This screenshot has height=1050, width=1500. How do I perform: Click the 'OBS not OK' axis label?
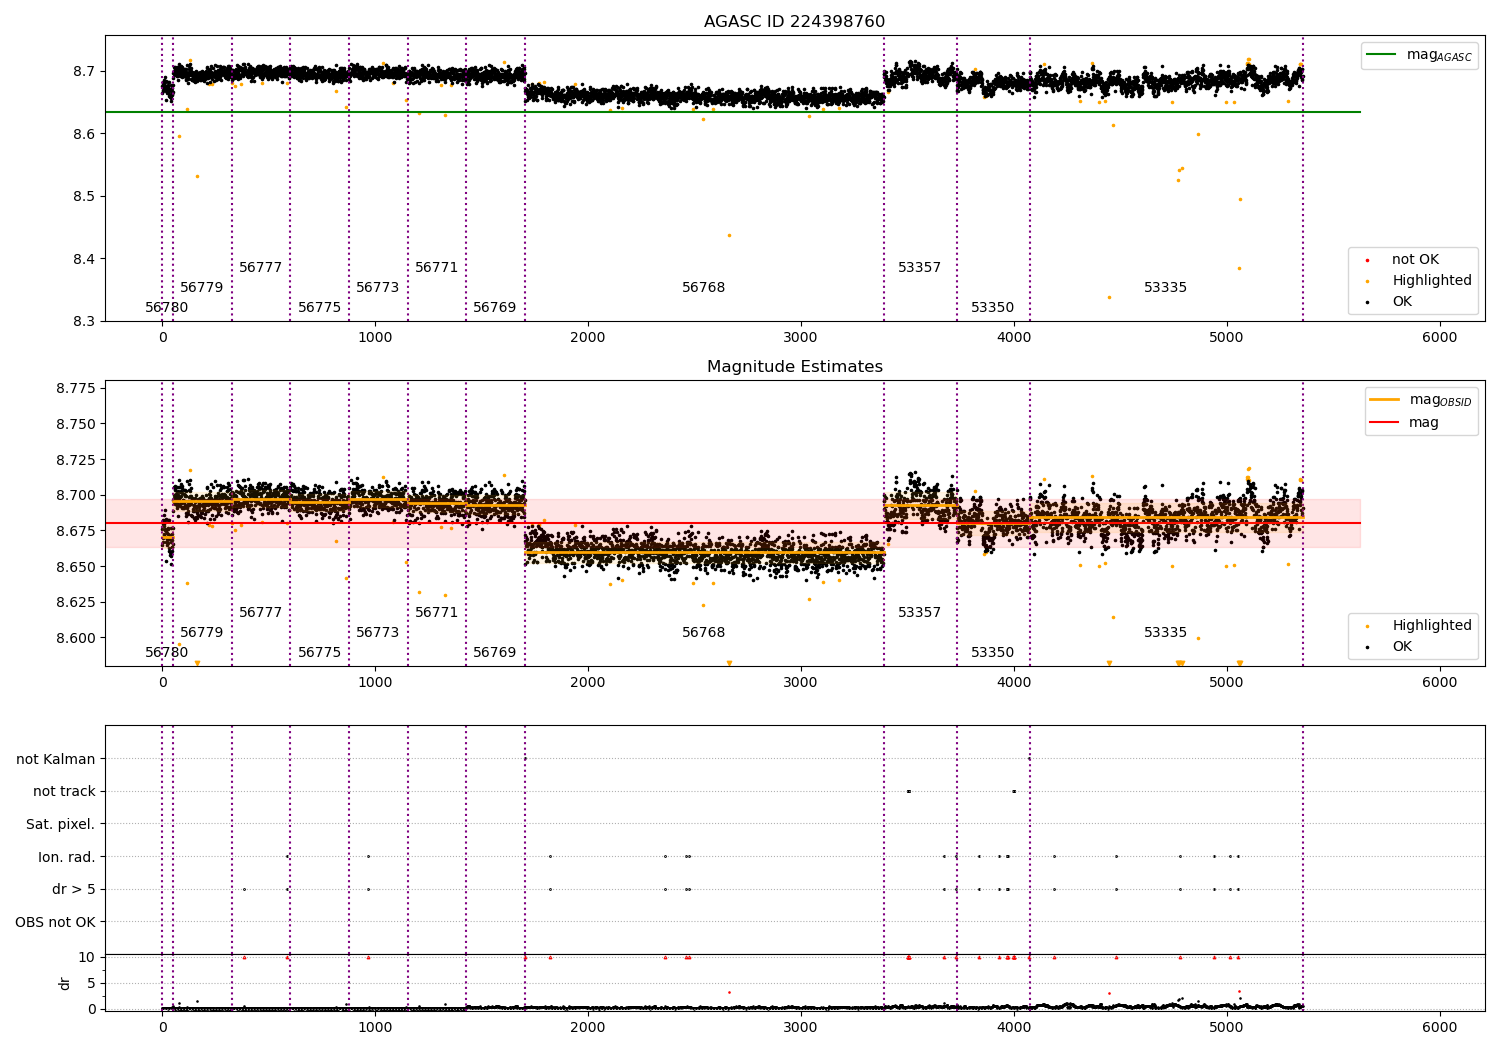tap(55, 922)
